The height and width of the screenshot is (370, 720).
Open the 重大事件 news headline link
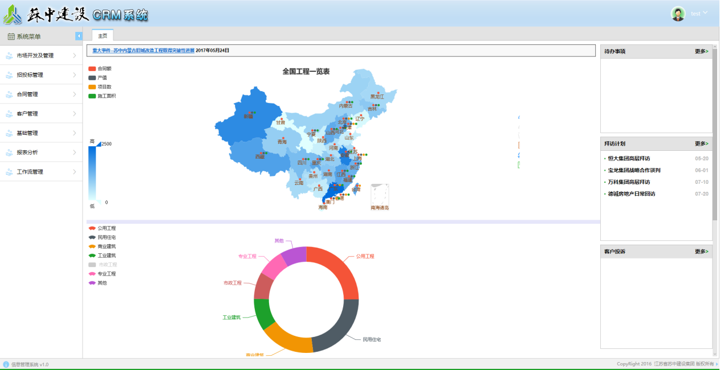pos(143,50)
